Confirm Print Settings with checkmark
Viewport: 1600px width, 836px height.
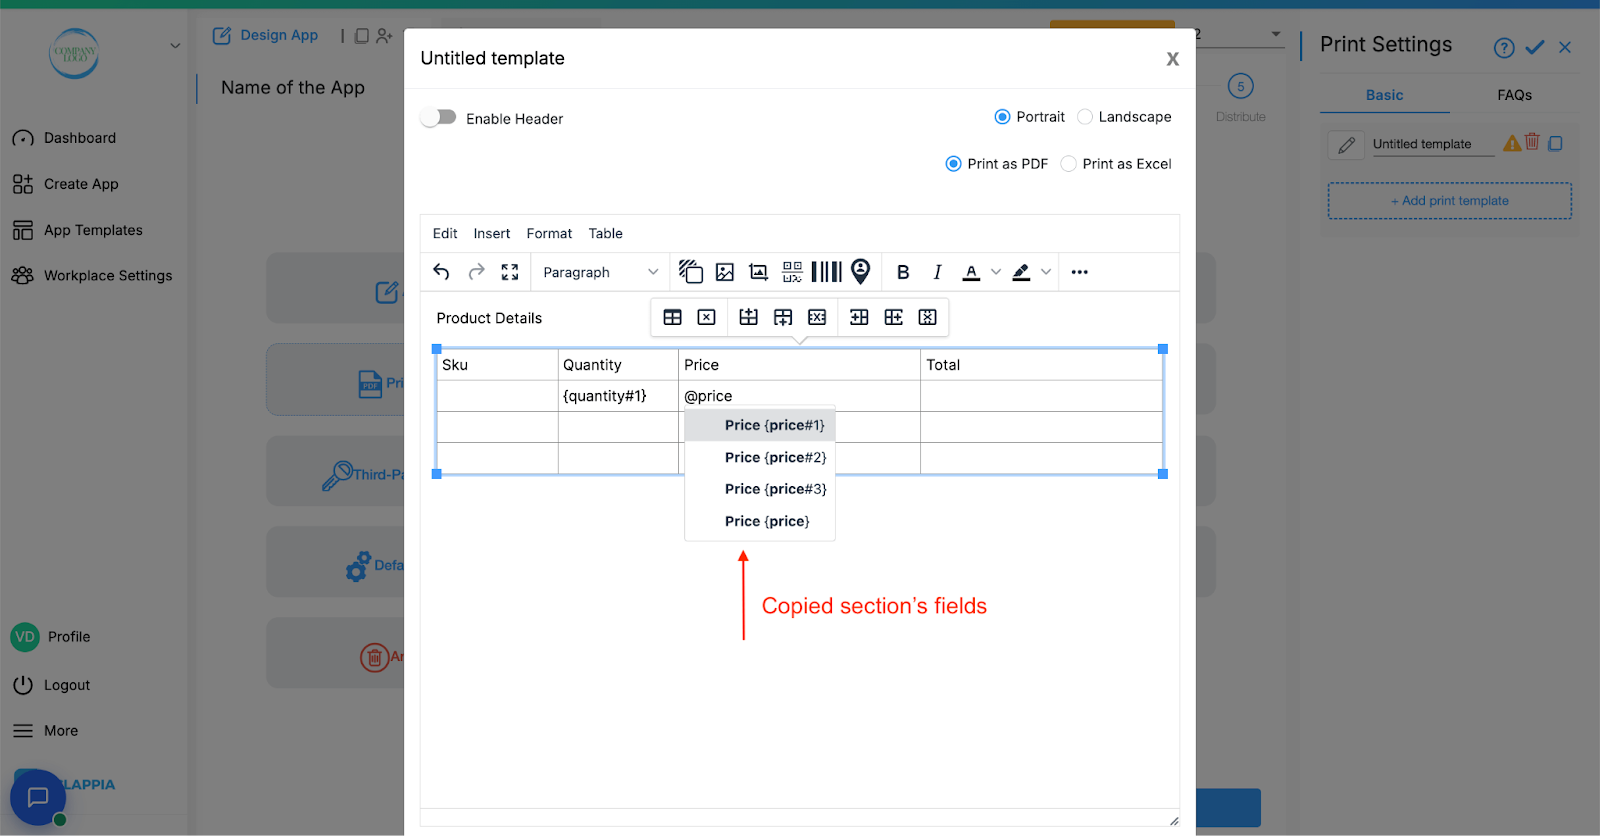[1535, 47]
